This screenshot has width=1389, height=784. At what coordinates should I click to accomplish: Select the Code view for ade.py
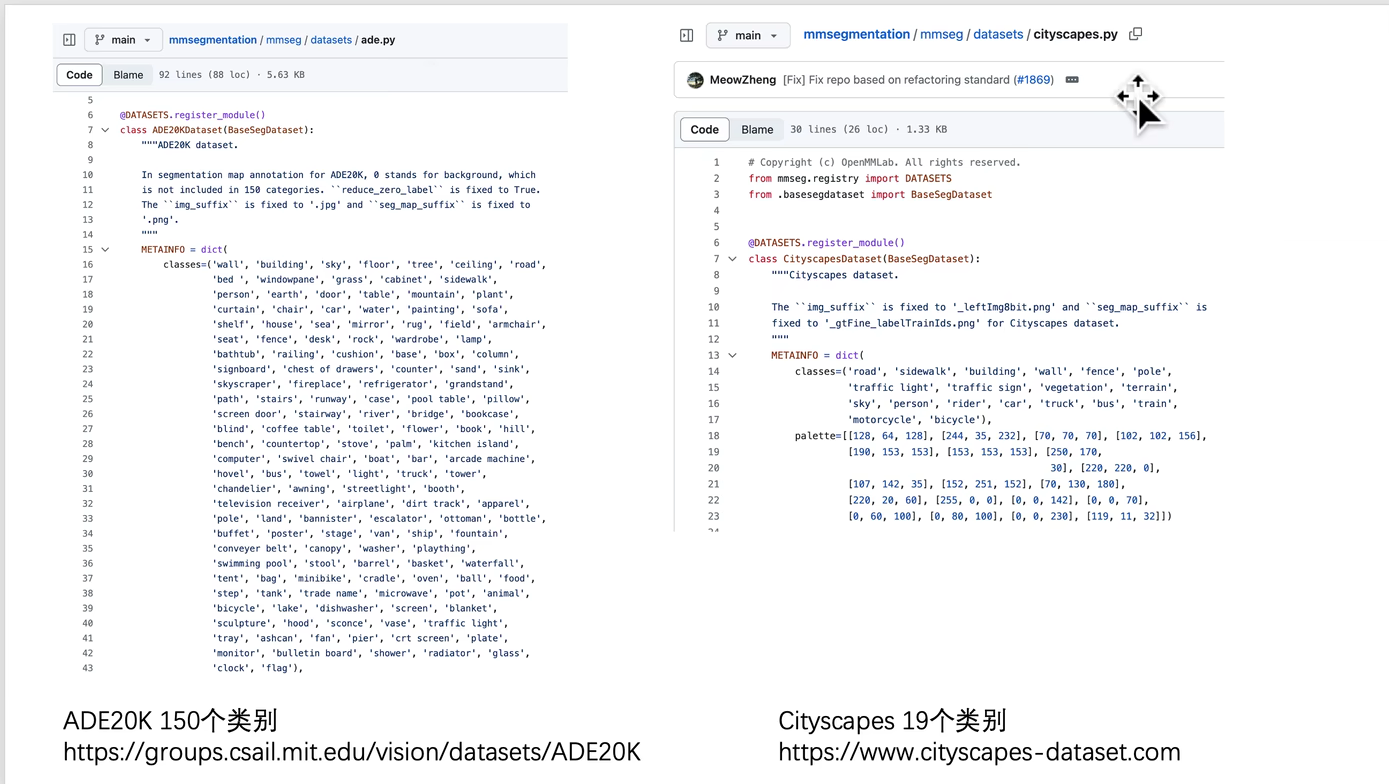pos(79,74)
